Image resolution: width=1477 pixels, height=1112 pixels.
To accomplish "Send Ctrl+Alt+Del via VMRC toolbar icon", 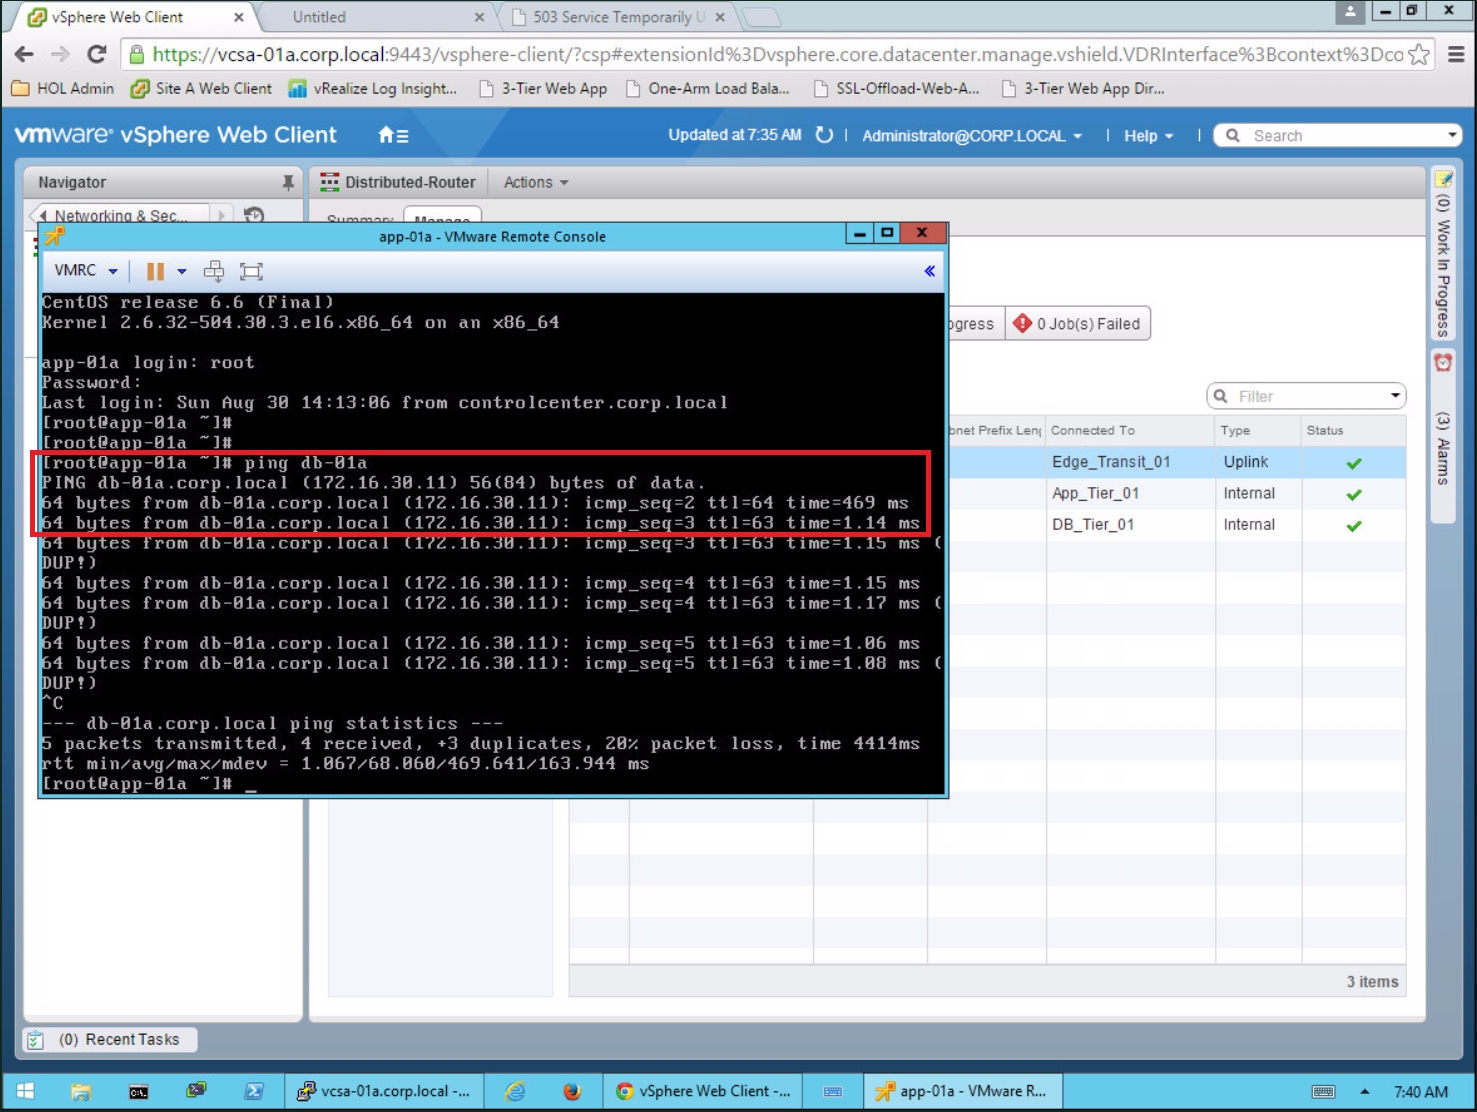I will pos(214,271).
